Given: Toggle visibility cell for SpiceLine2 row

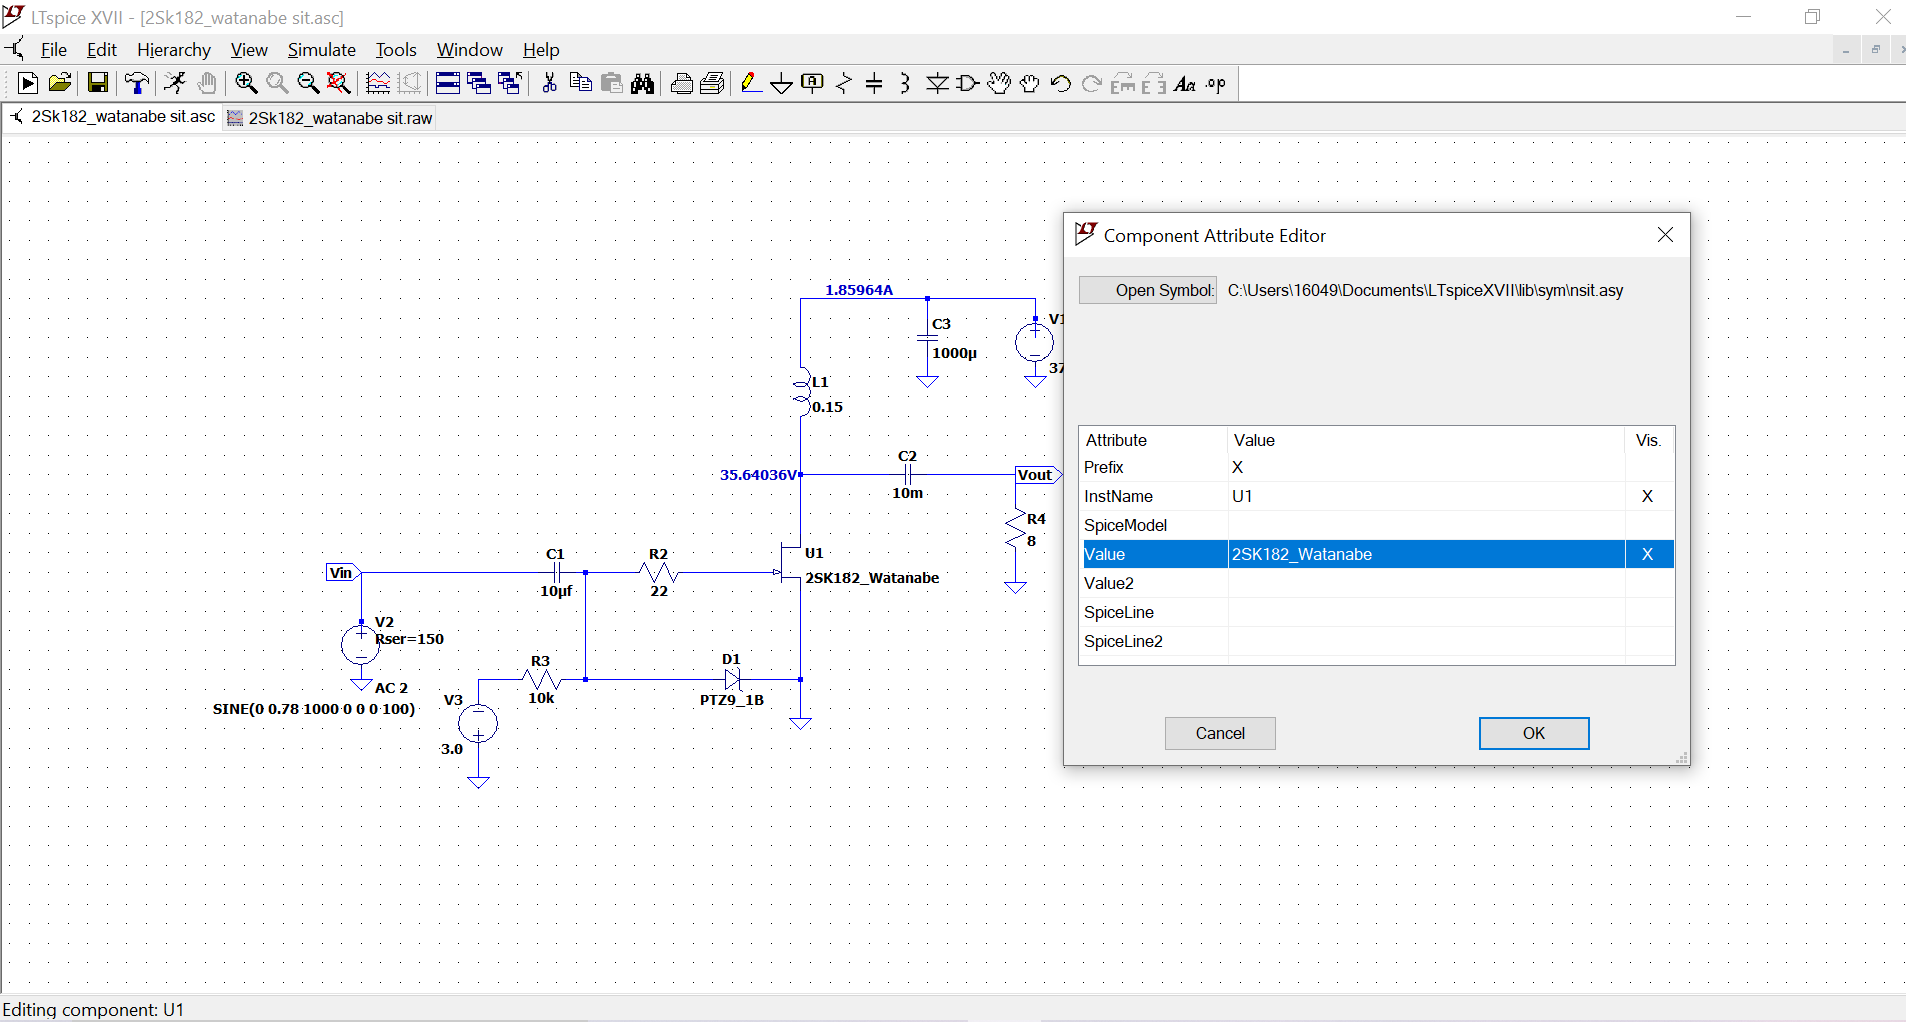Looking at the screenshot, I should coord(1649,641).
